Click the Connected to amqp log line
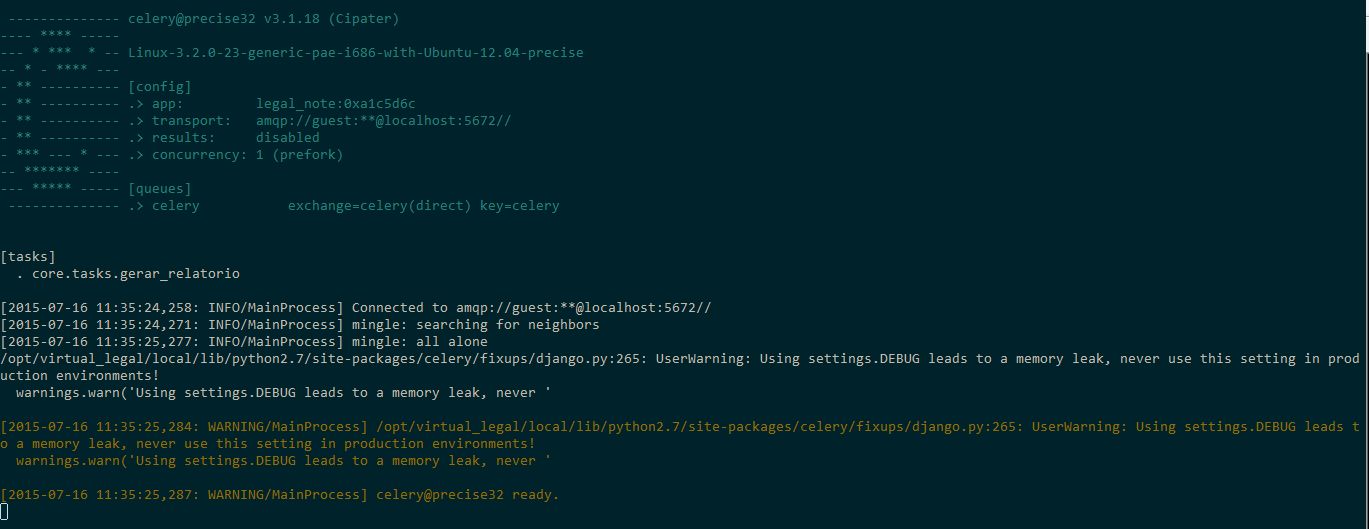Screen dimensions: 1369x529 (356, 308)
